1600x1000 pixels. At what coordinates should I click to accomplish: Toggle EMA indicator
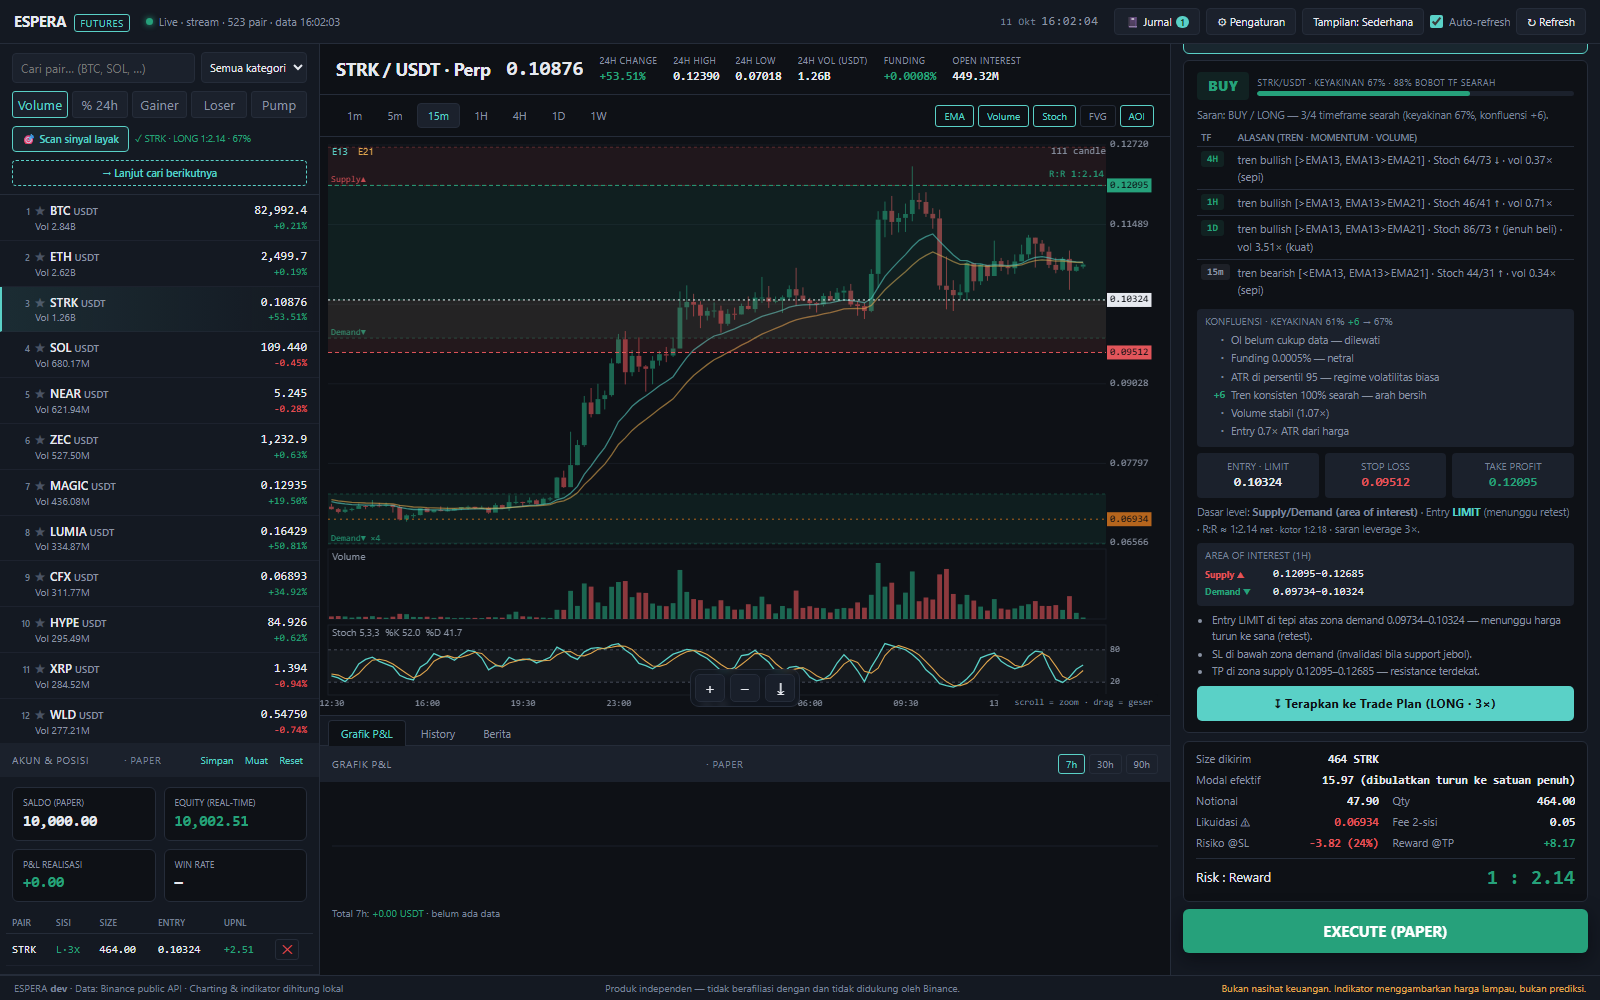(x=955, y=116)
